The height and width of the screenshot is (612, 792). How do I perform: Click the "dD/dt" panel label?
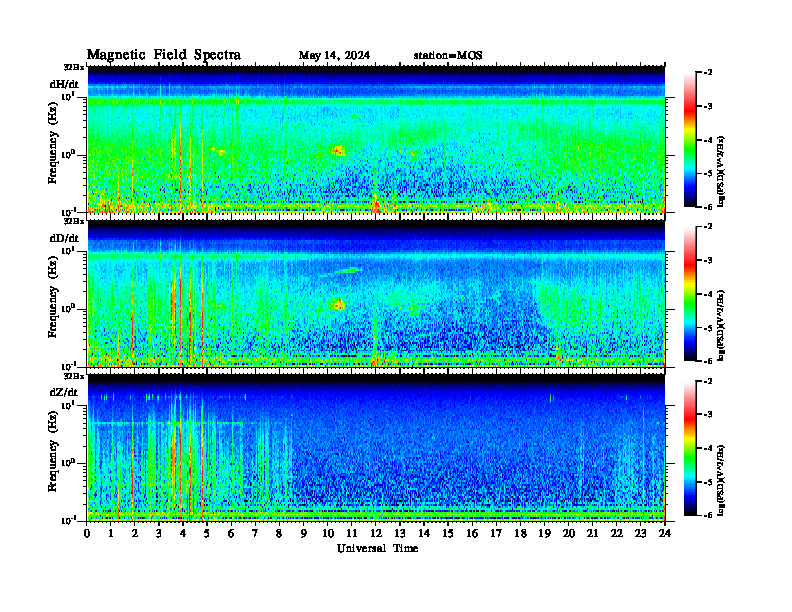point(64,238)
